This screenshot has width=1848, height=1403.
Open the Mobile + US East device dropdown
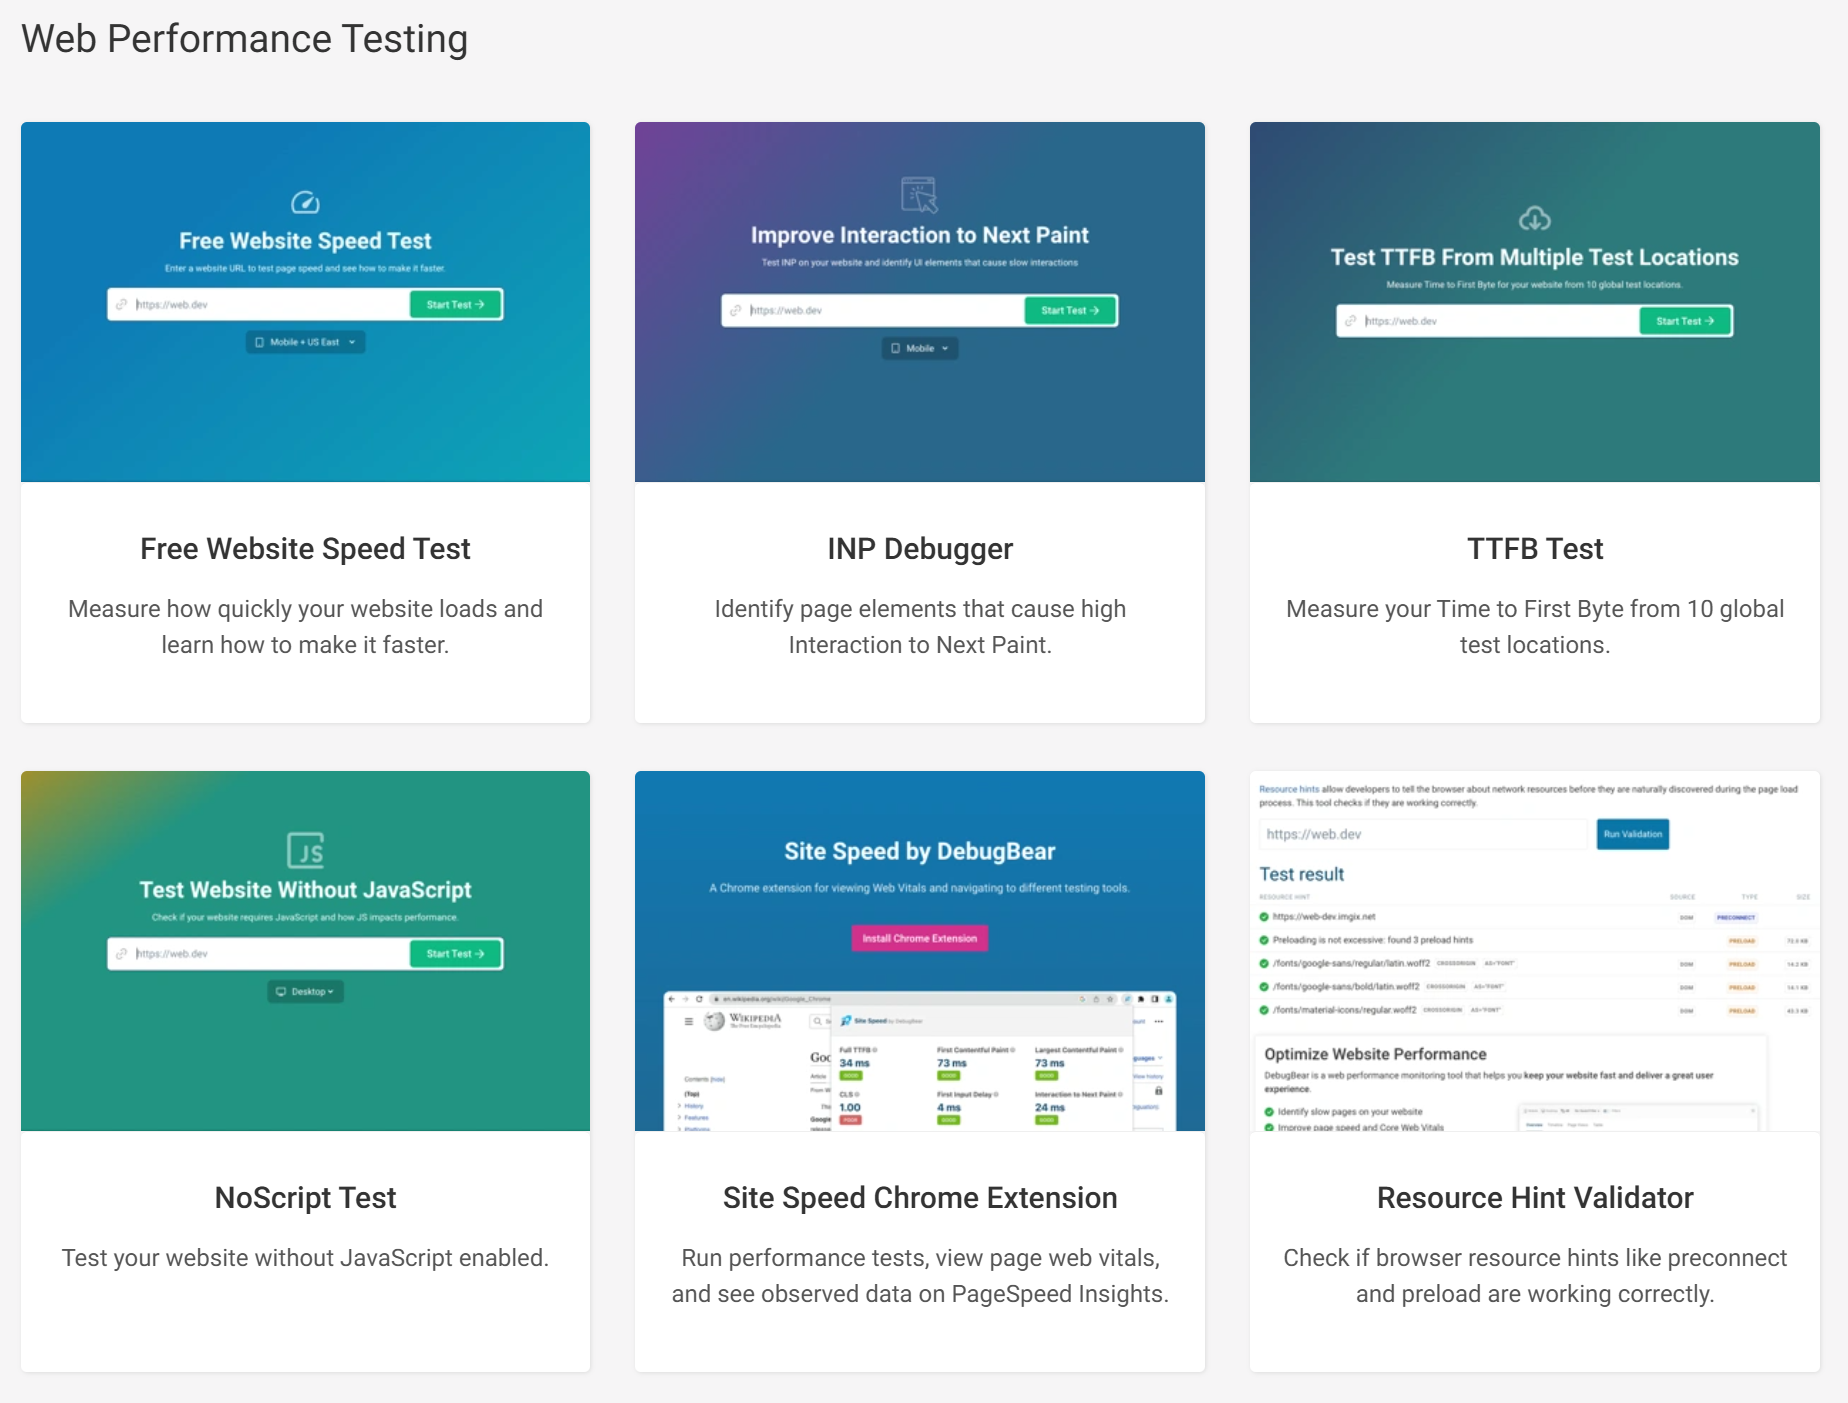[305, 342]
